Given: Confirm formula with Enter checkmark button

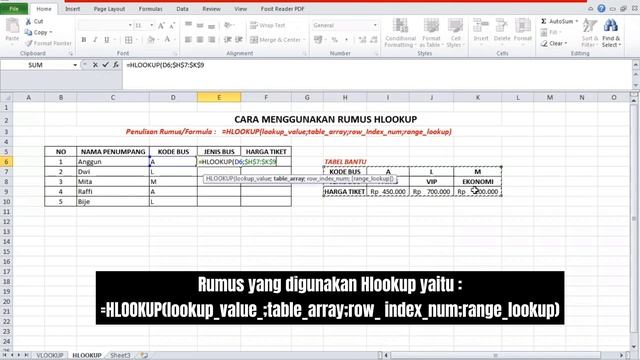Looking at the screenshot, I should pos(106,65).
